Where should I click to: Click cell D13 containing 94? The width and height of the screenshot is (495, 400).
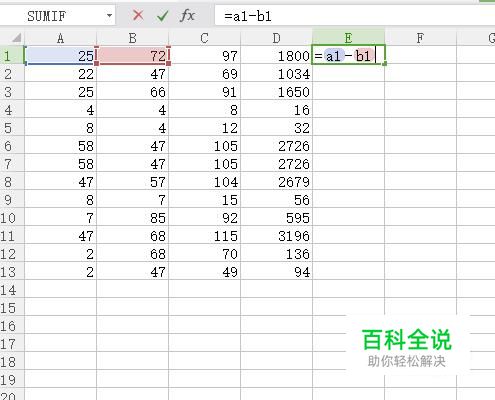coord(276,271)
